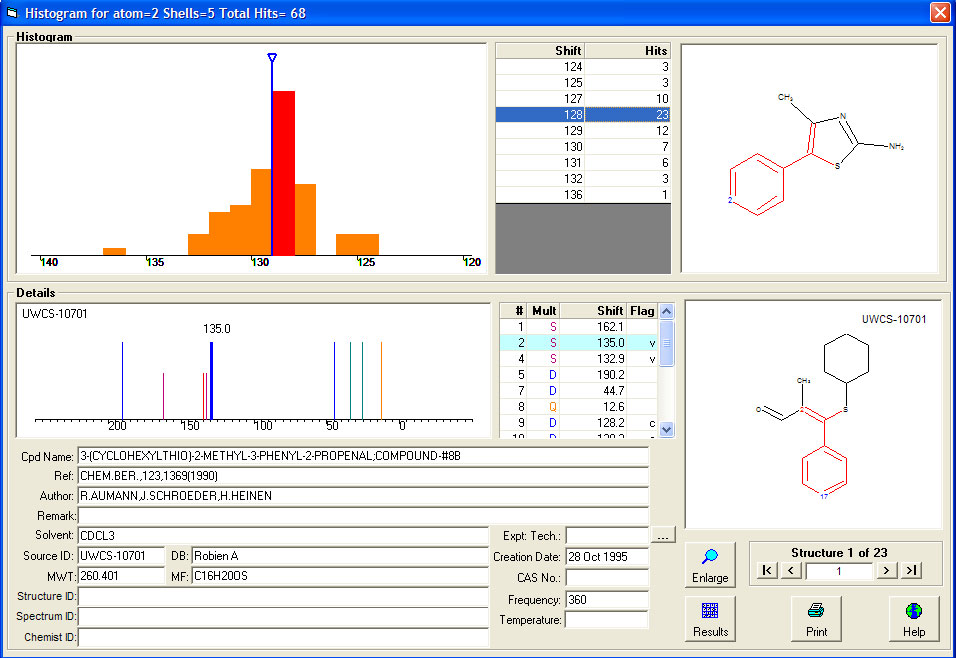Jump to the last structure
The height and width of the screenshot is (658, 956).
910,570
